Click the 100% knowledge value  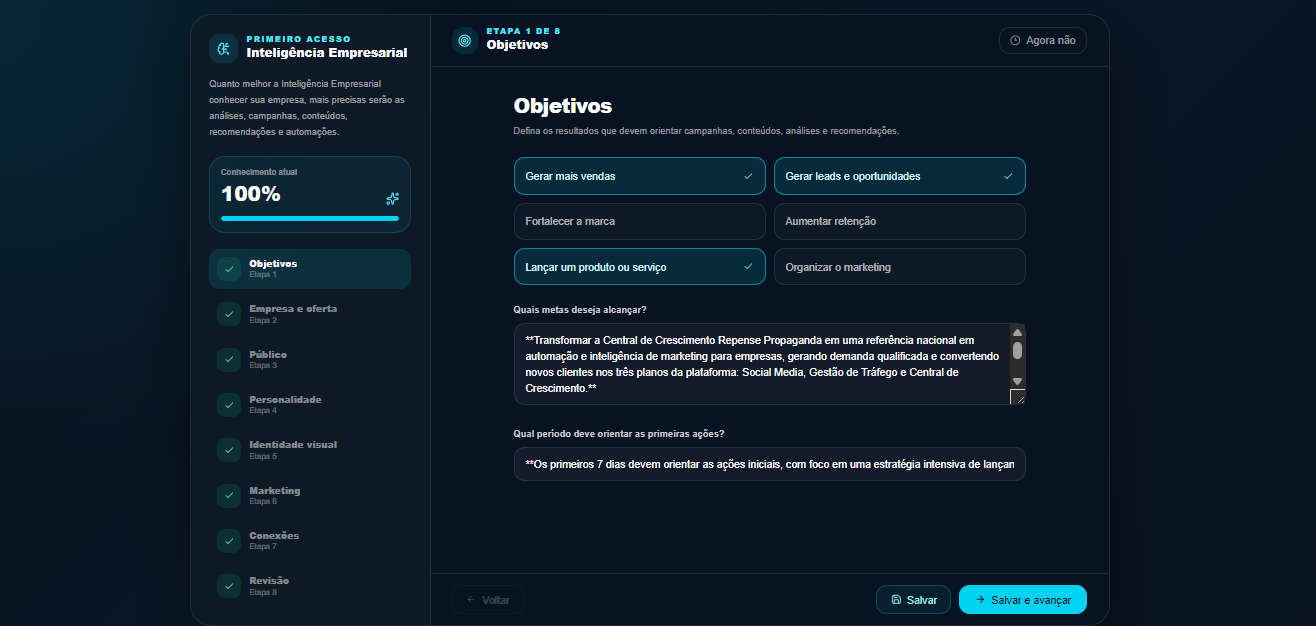click(251, 194)
